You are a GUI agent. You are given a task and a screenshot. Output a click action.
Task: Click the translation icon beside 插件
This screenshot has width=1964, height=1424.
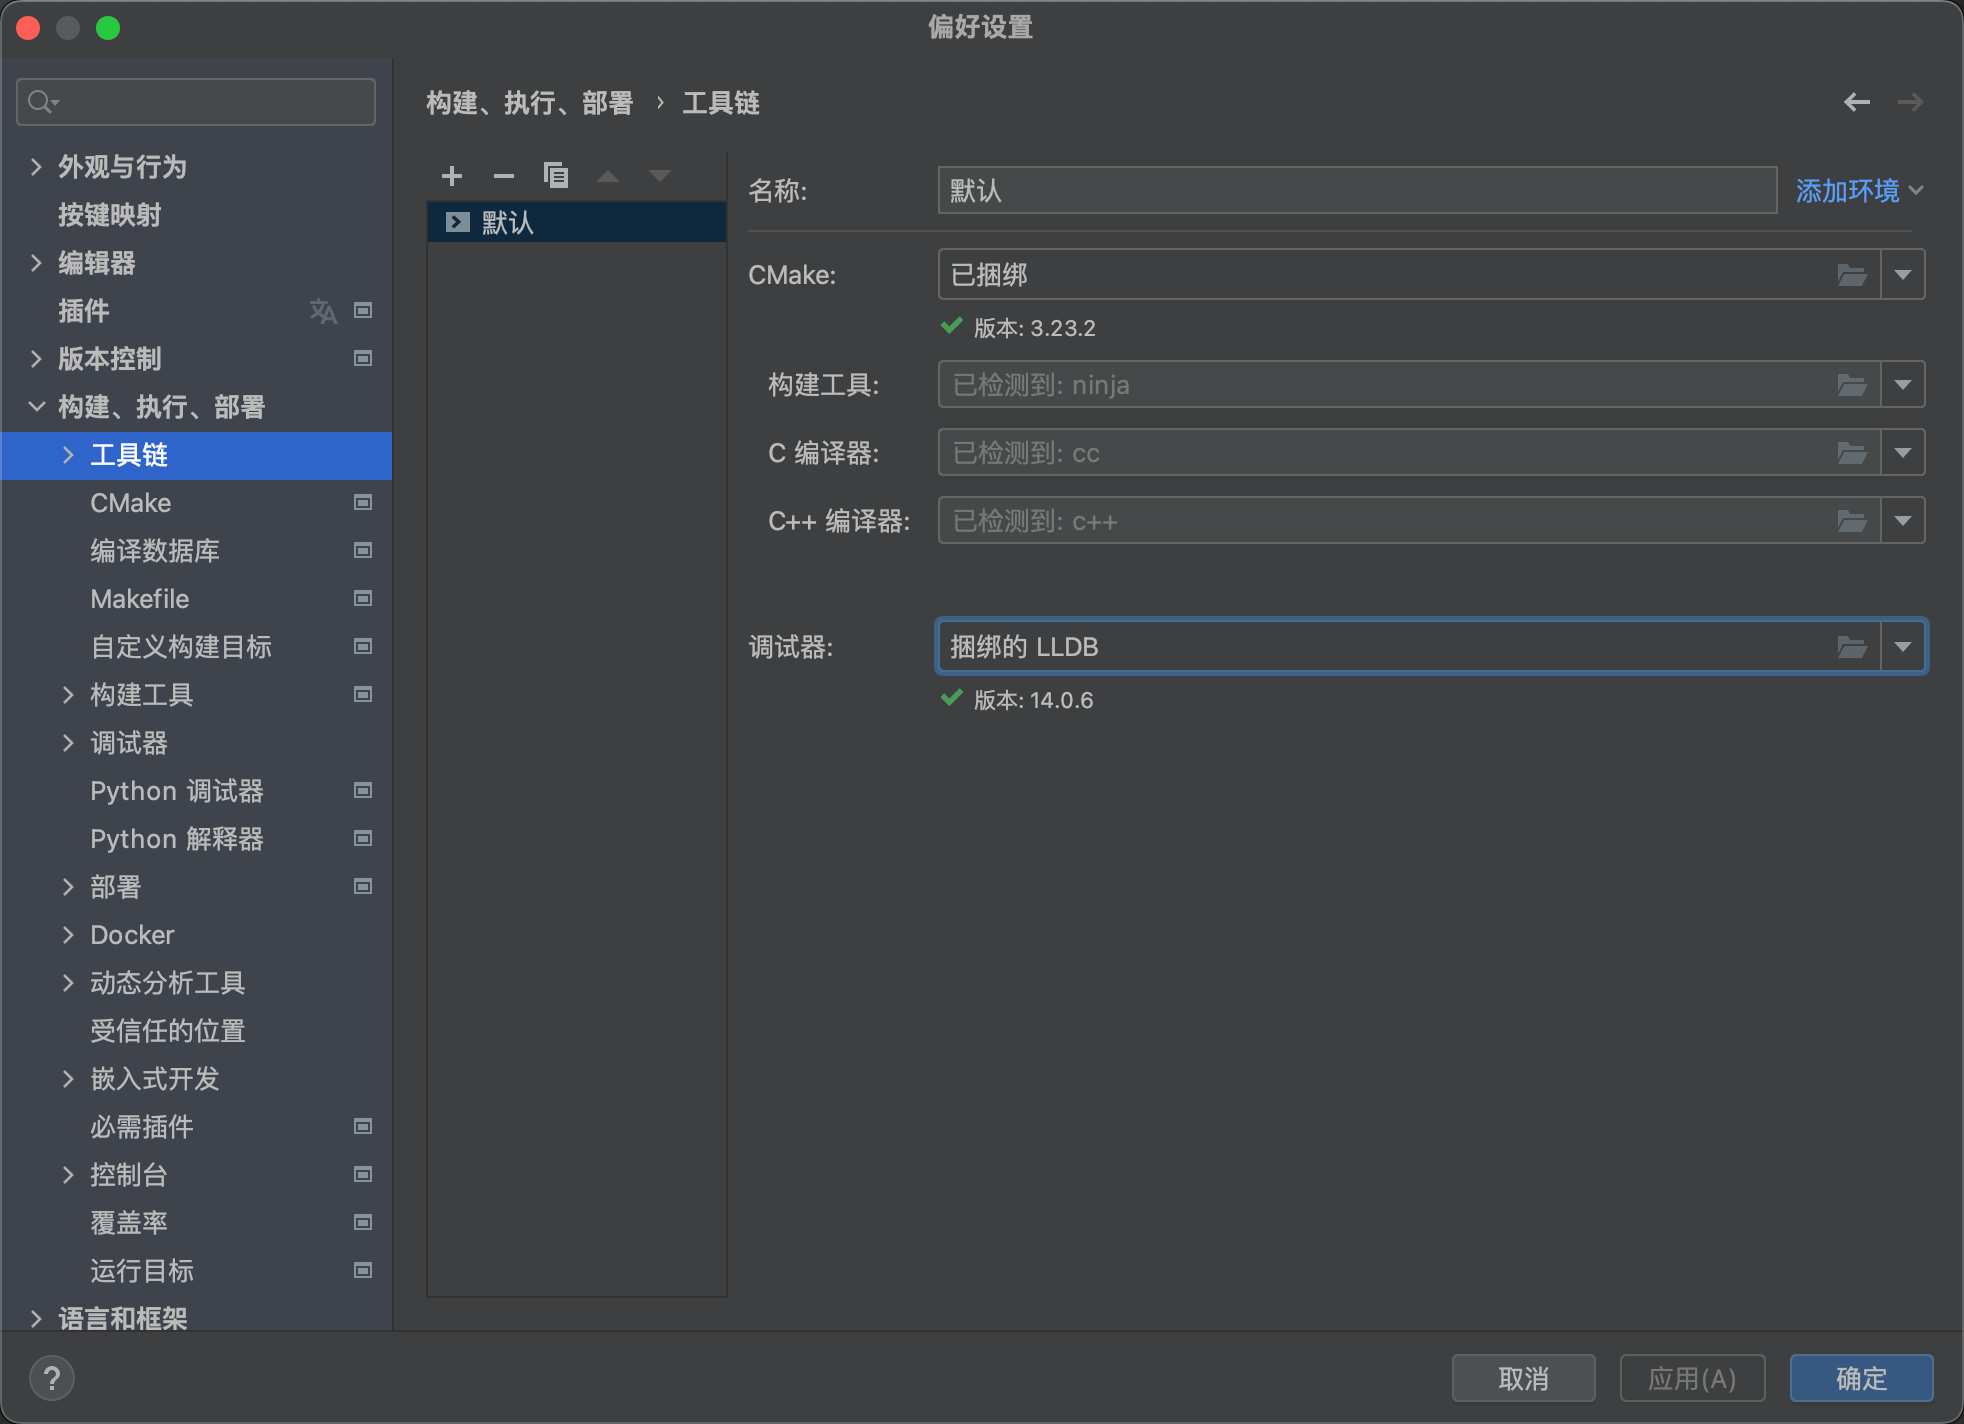click(323, 311)
